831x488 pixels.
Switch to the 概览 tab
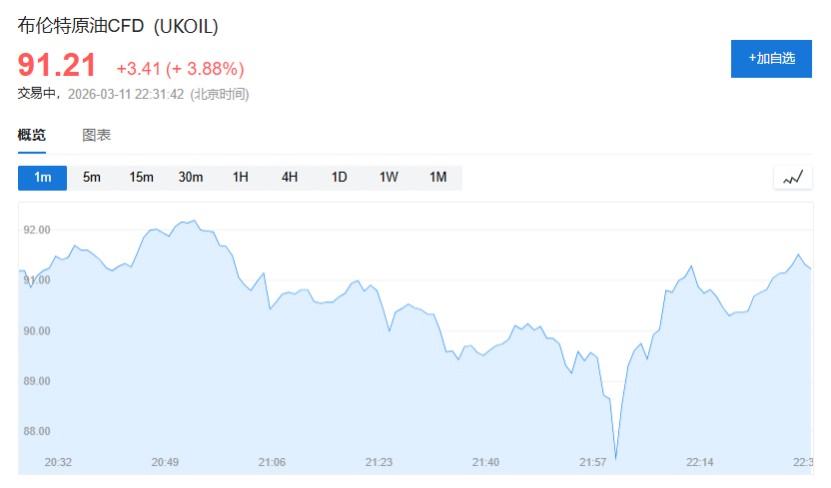(31, 135)
